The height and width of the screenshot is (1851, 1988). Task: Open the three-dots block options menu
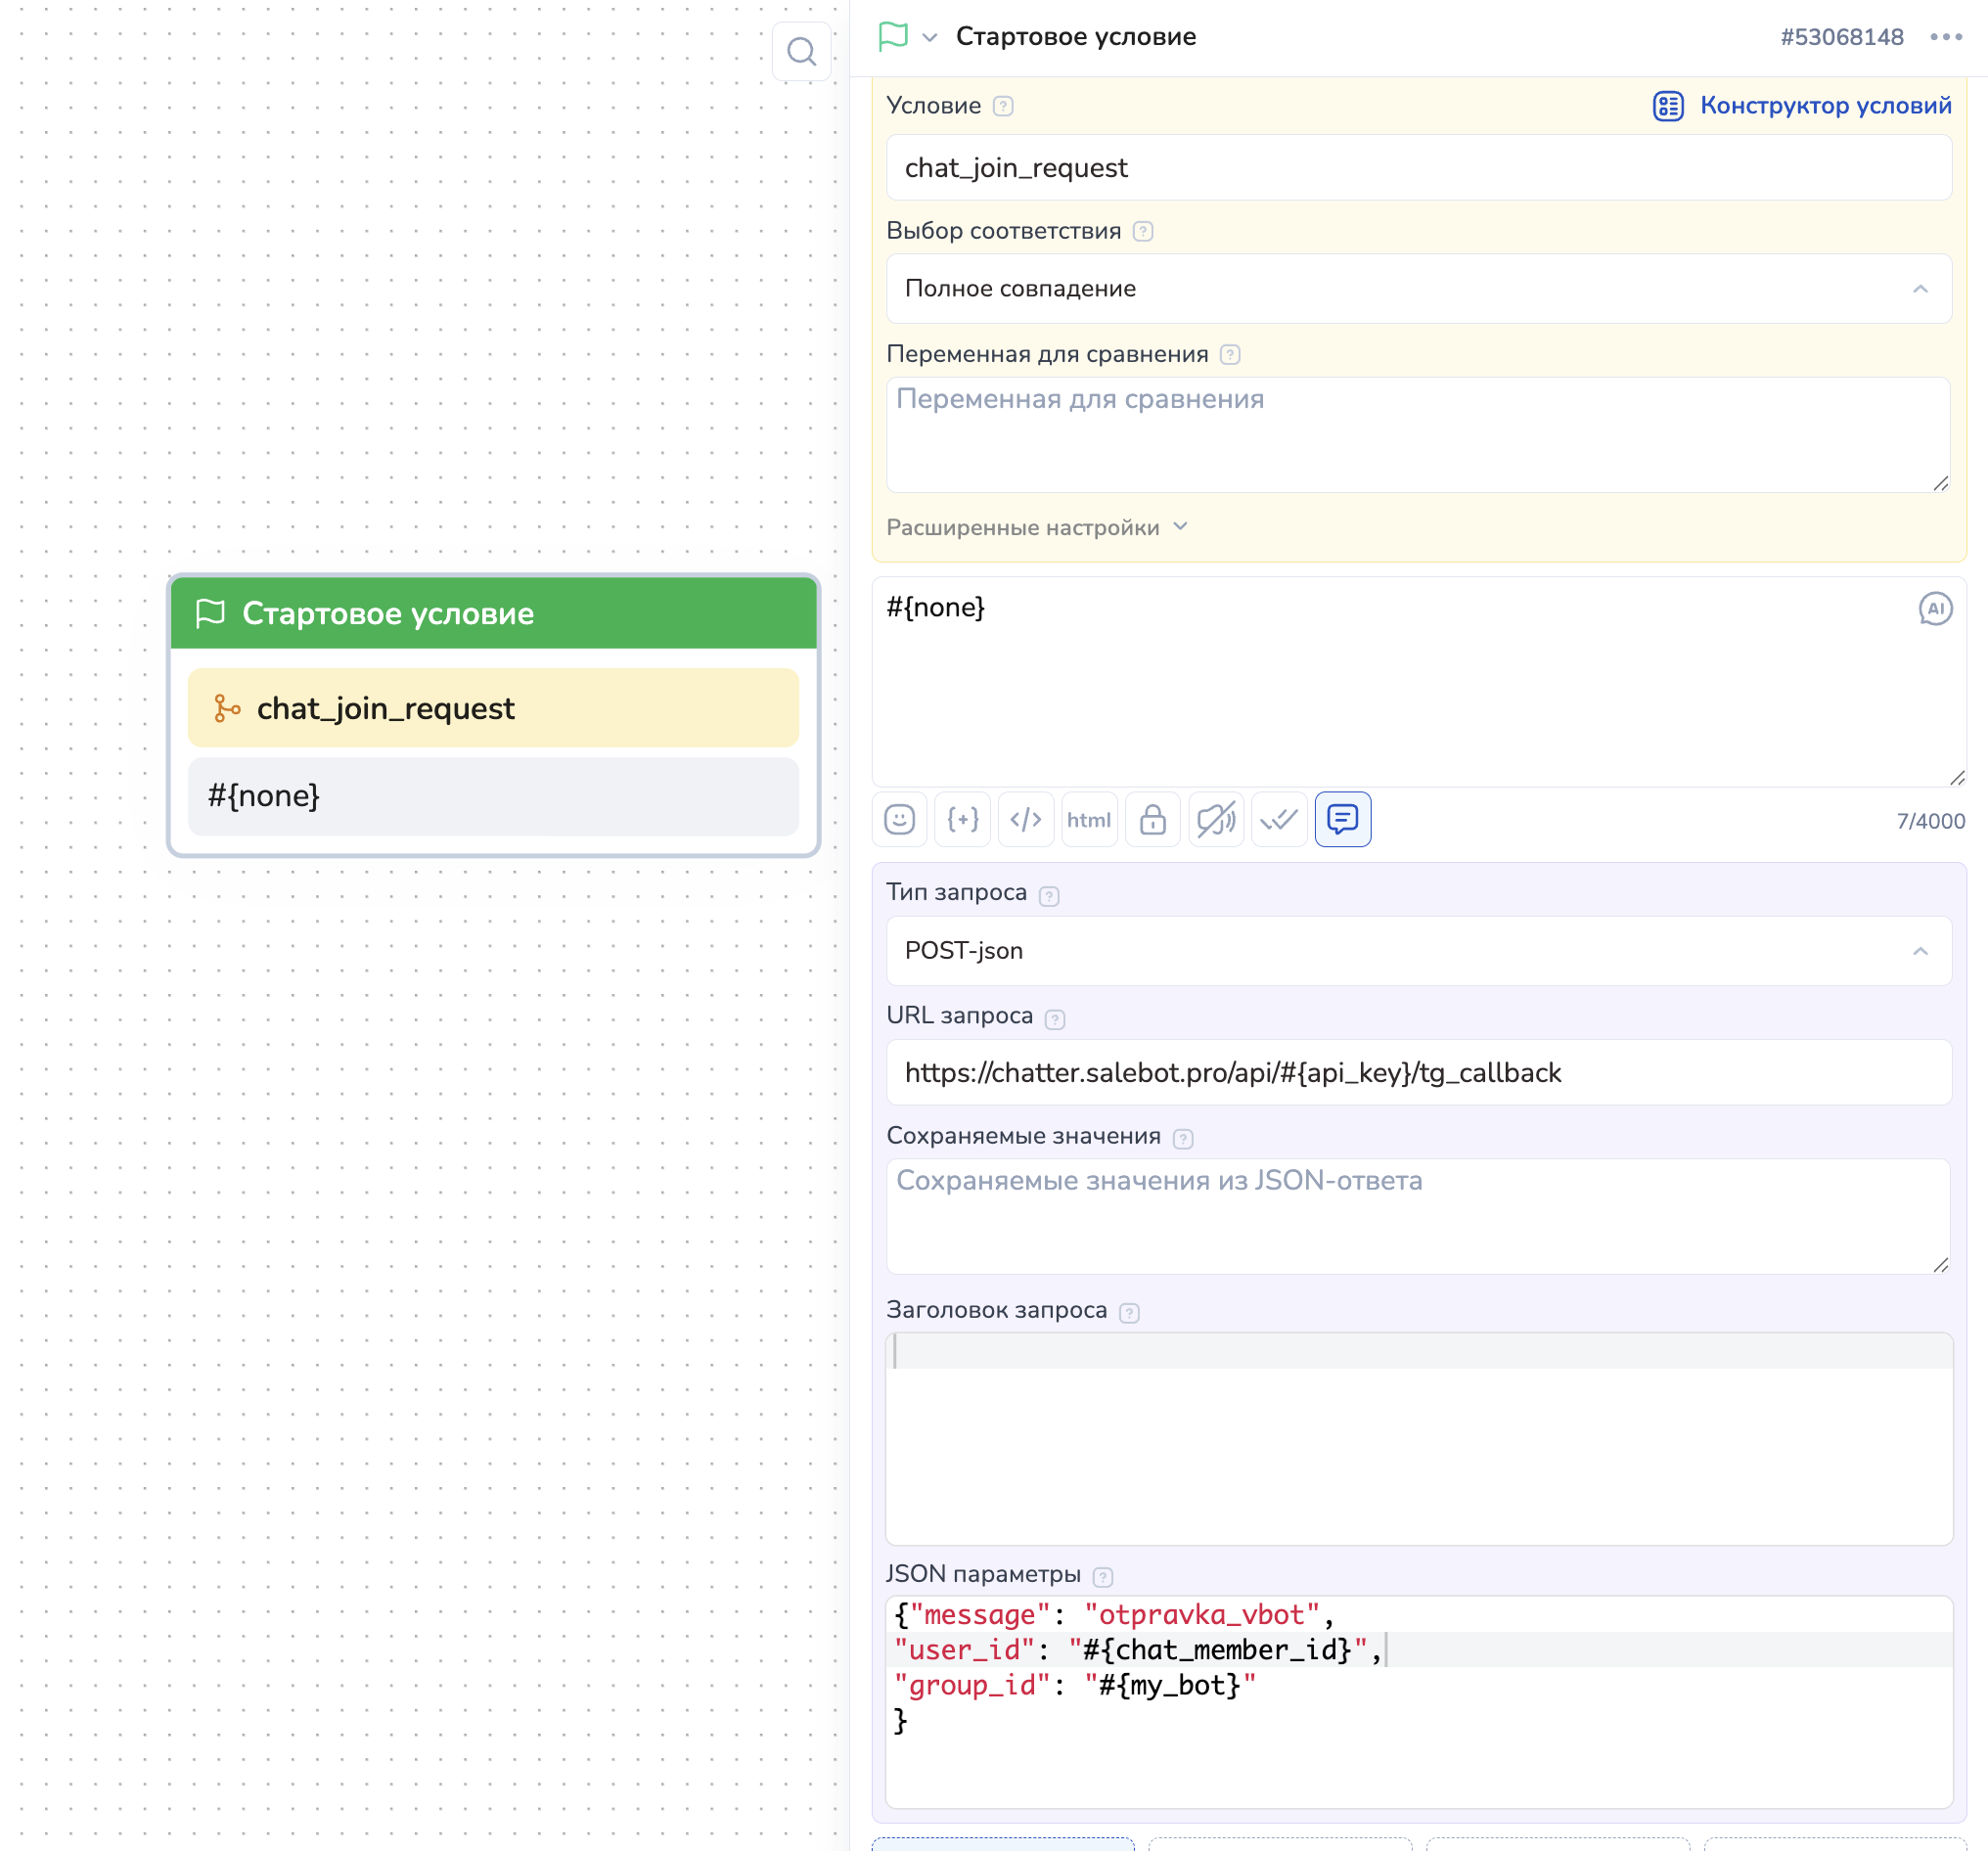click(1945, 37)
